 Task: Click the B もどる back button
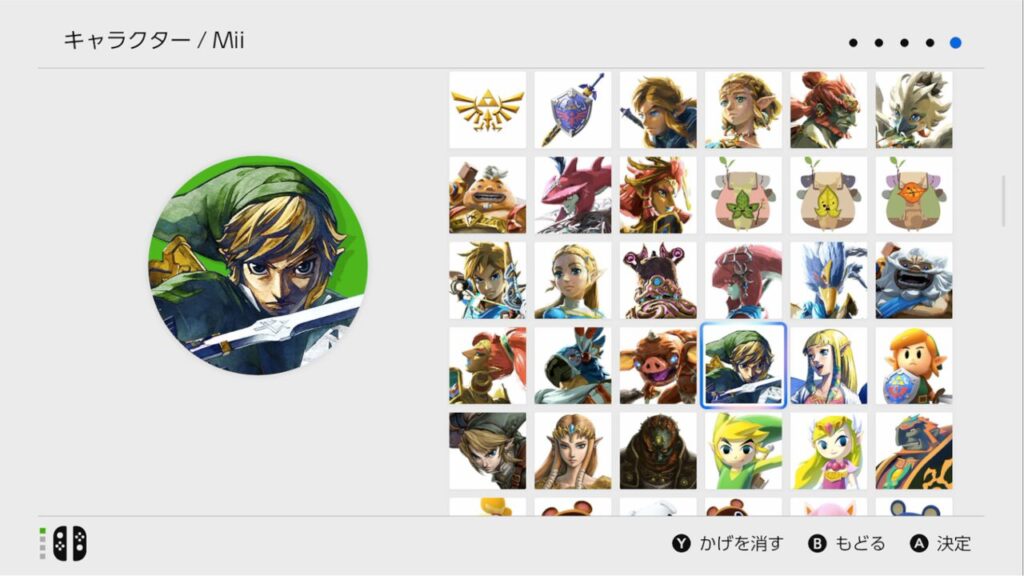(847, 543)
